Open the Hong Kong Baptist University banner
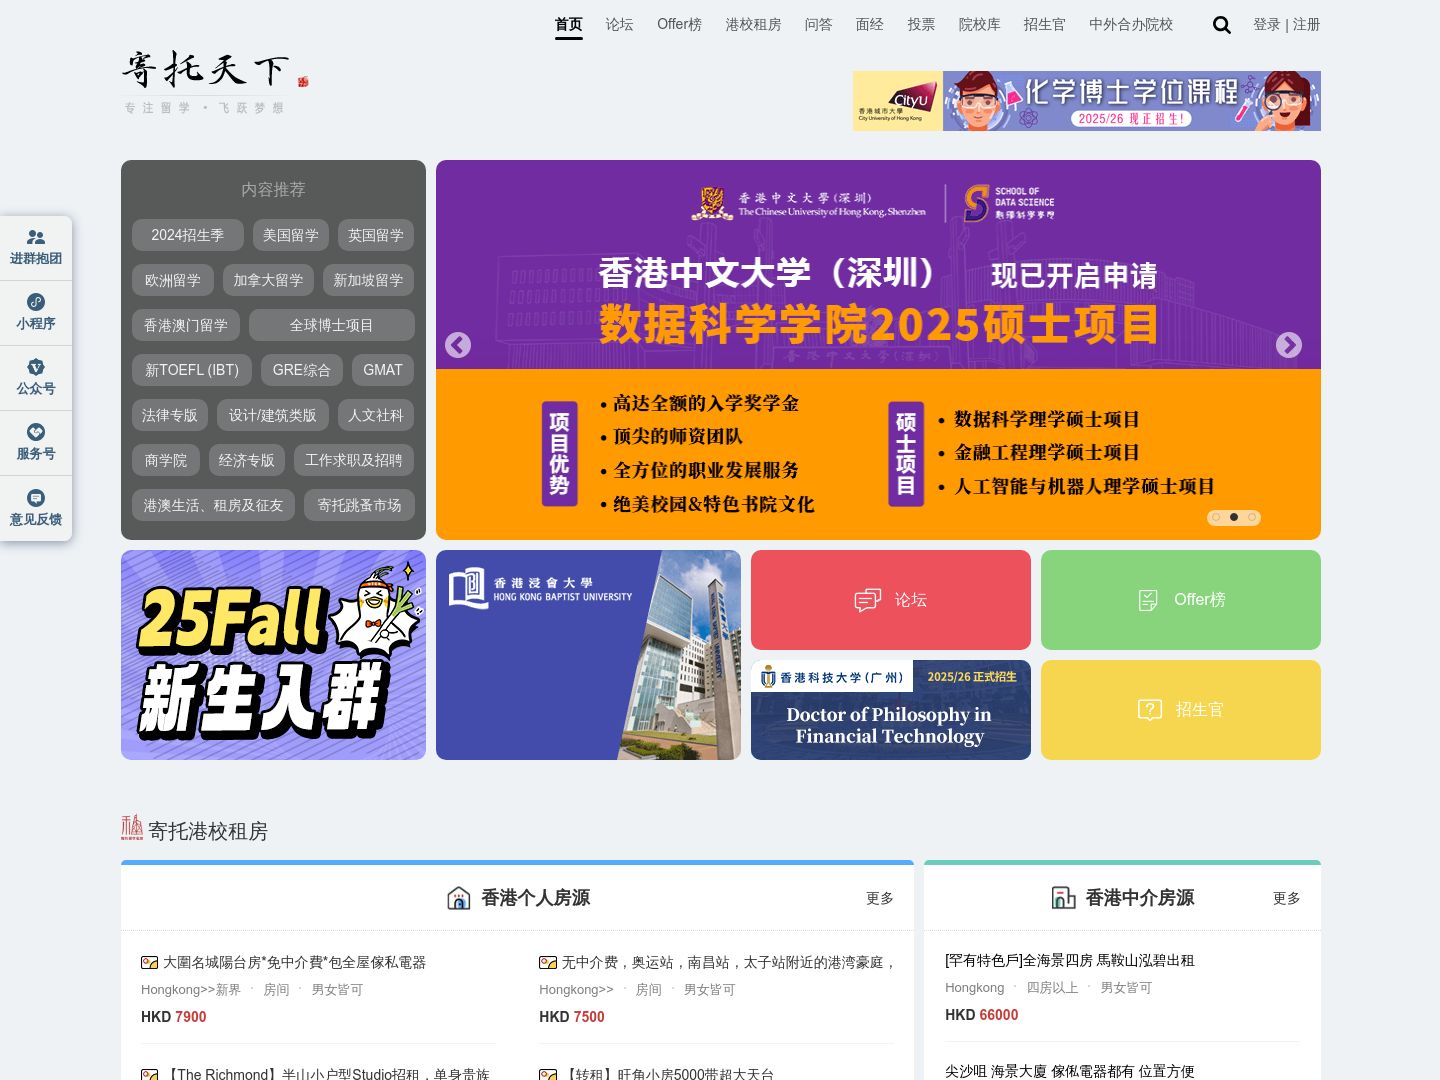The width and height of the screenshot is (1440, 1080). coord(588,655)
